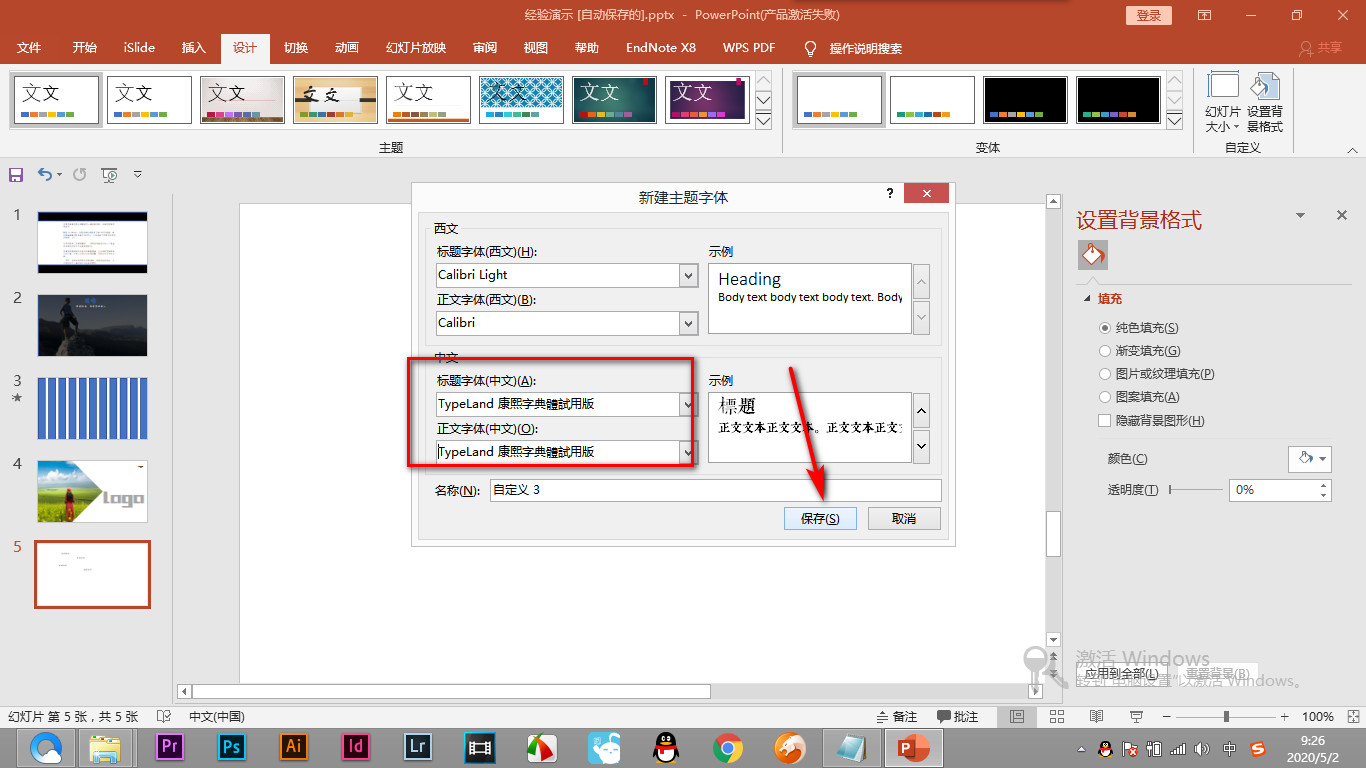Click the help question mark in dialog

[x=889, y=194]
